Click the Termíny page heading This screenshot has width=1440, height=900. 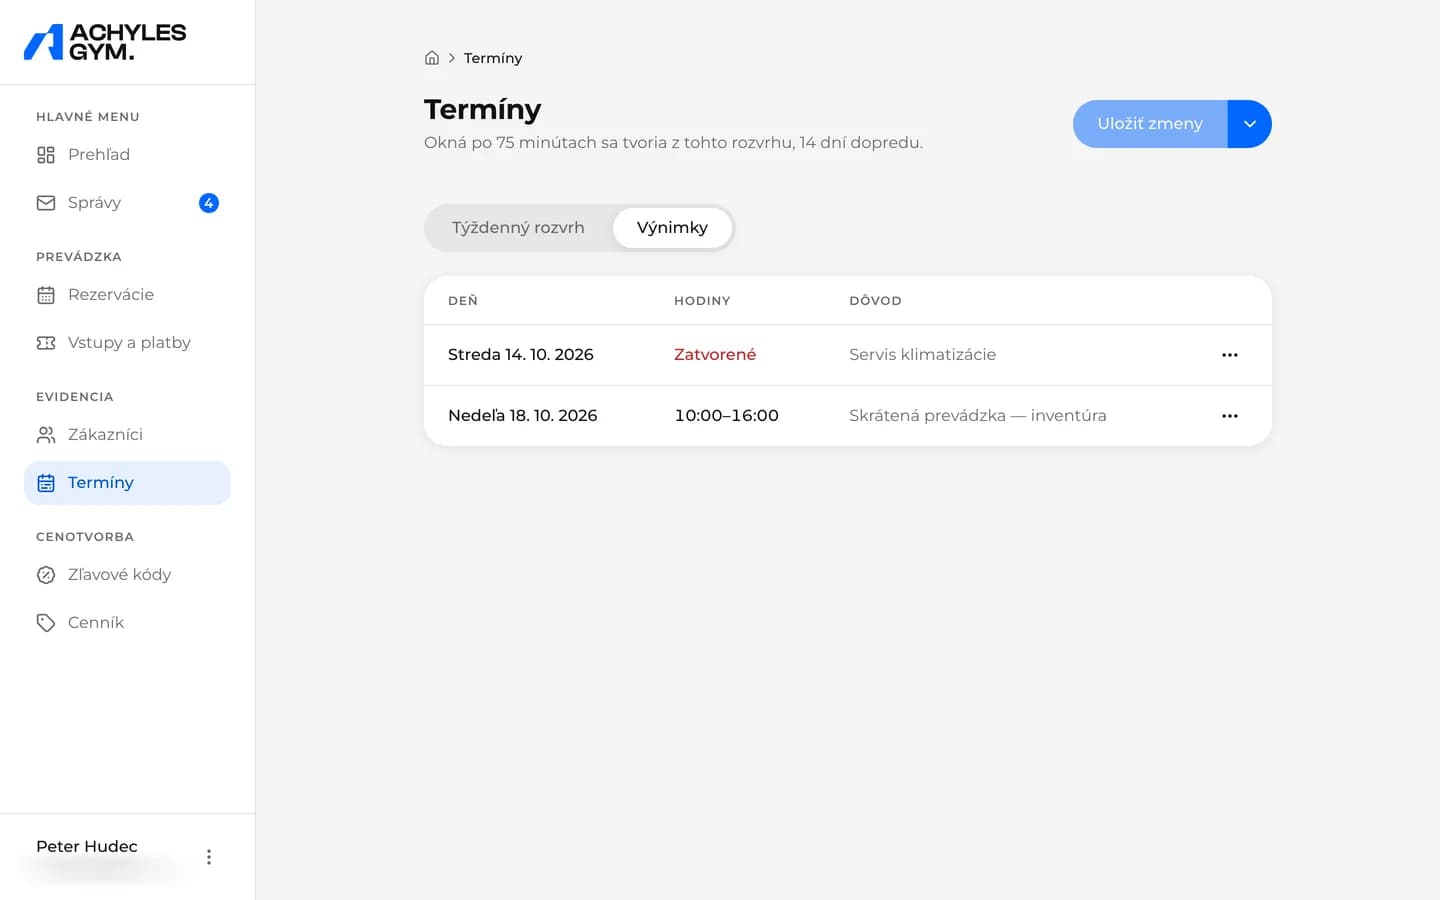(x=483, y=109)
